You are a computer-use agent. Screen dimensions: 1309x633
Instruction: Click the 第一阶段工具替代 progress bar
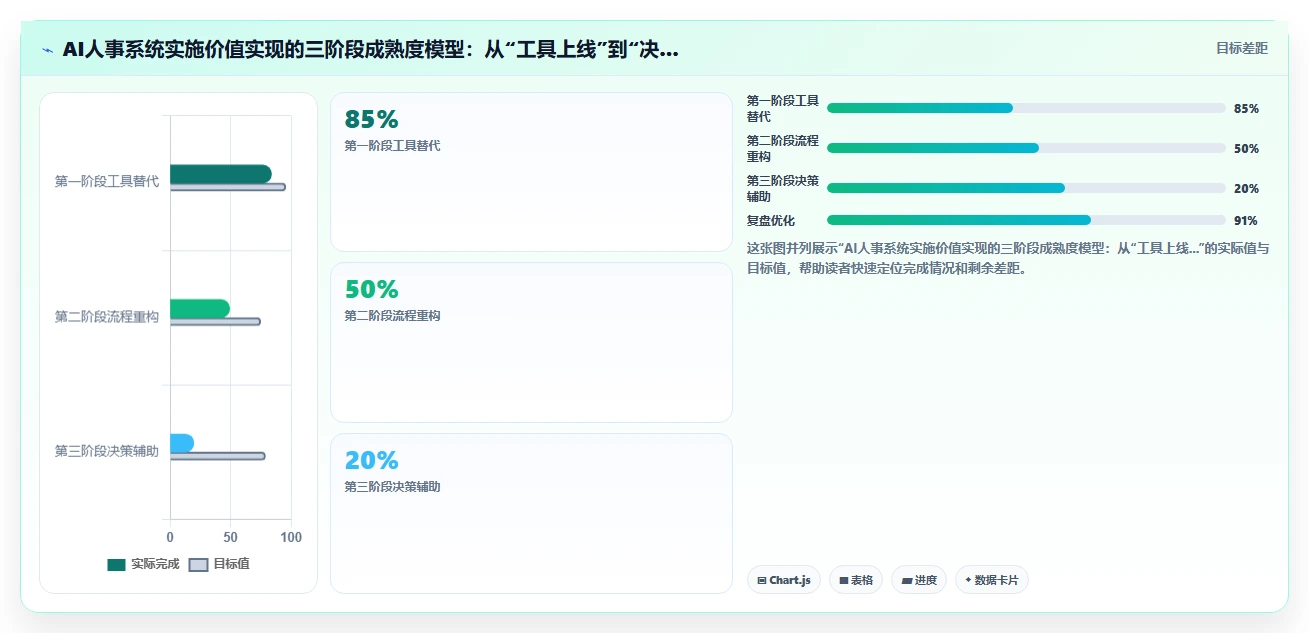(1026, 108)
